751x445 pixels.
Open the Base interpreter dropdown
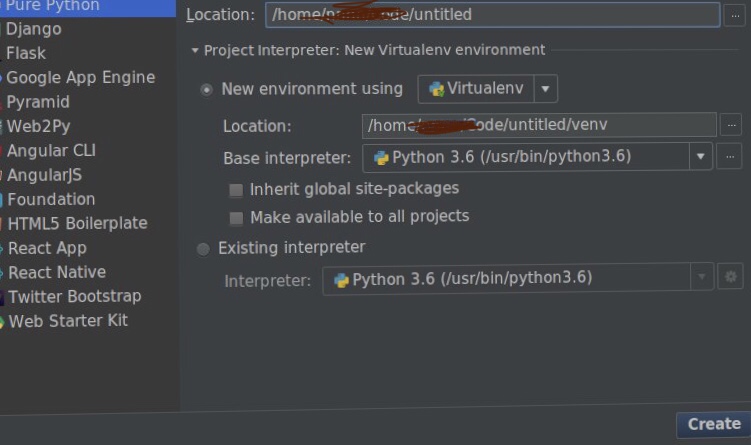click(x=700, y=157)
